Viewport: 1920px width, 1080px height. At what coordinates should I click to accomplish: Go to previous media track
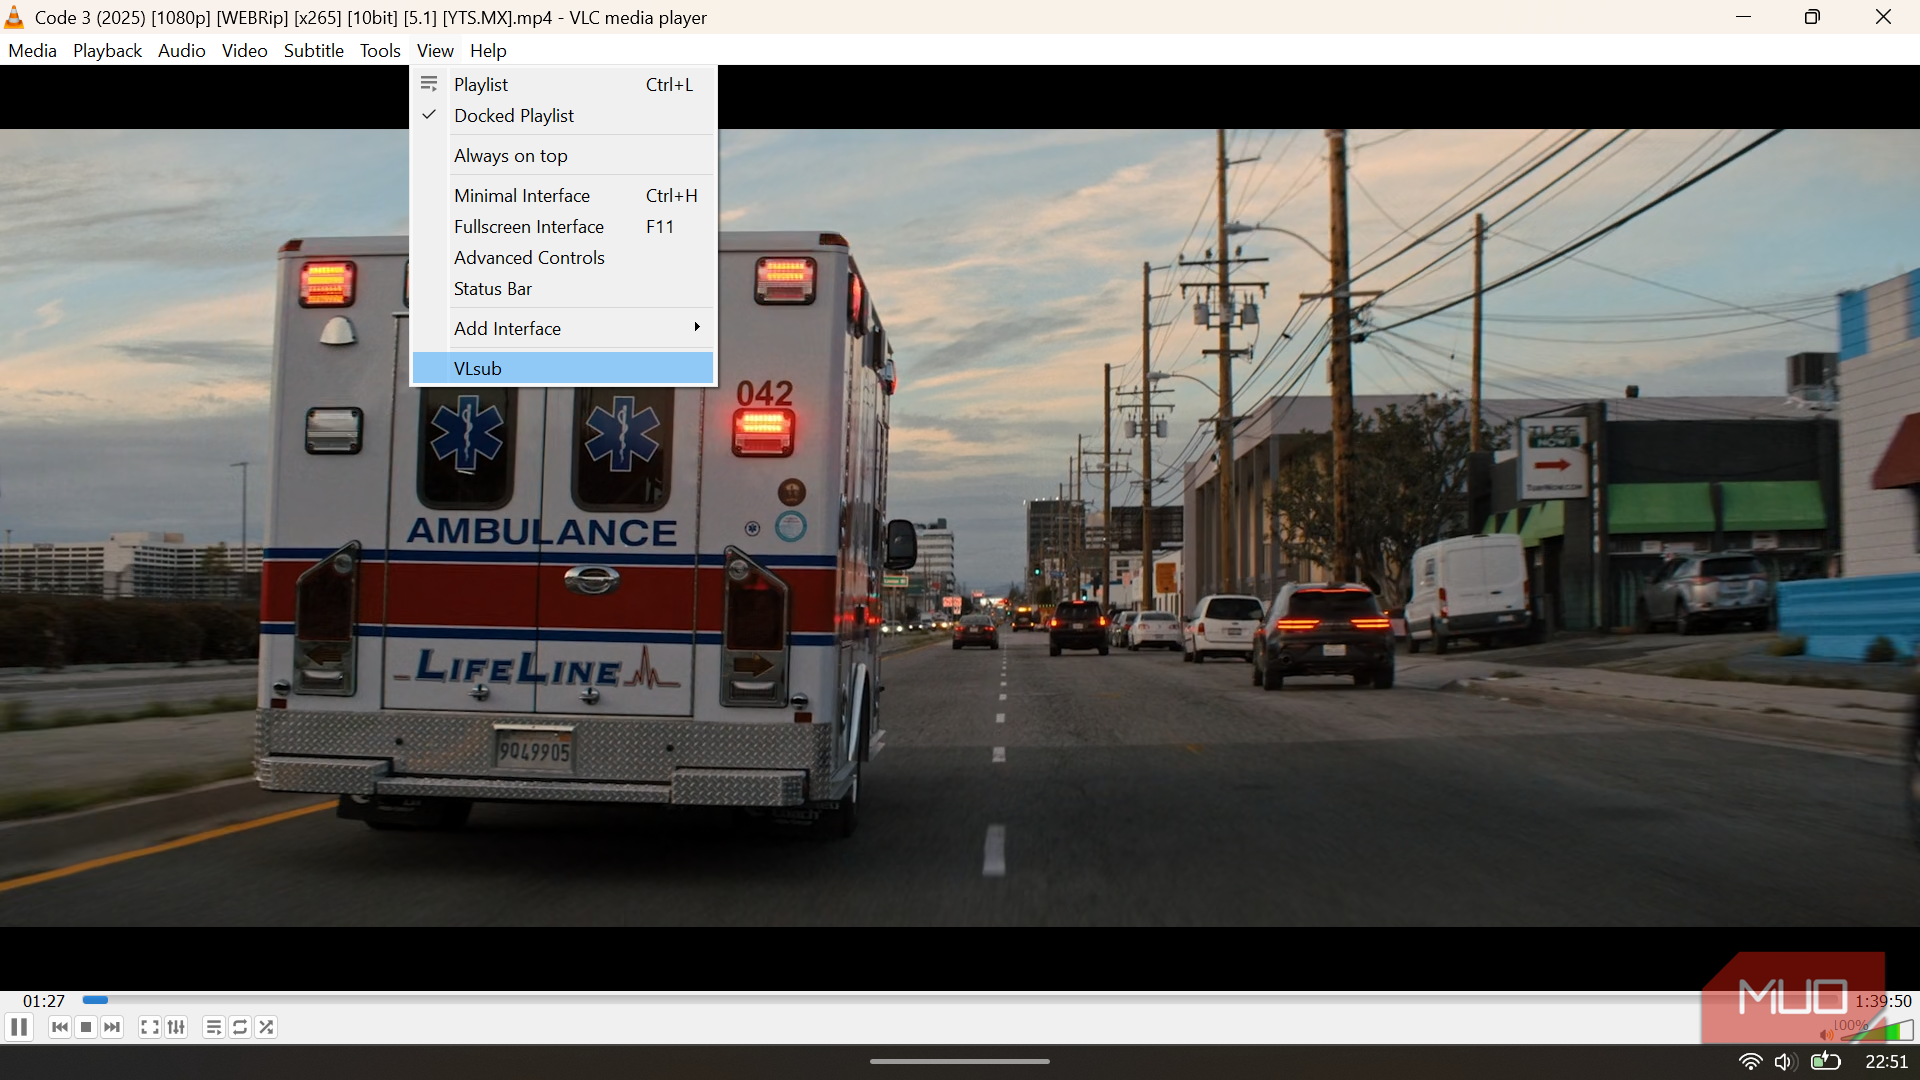pos(60,1027)
